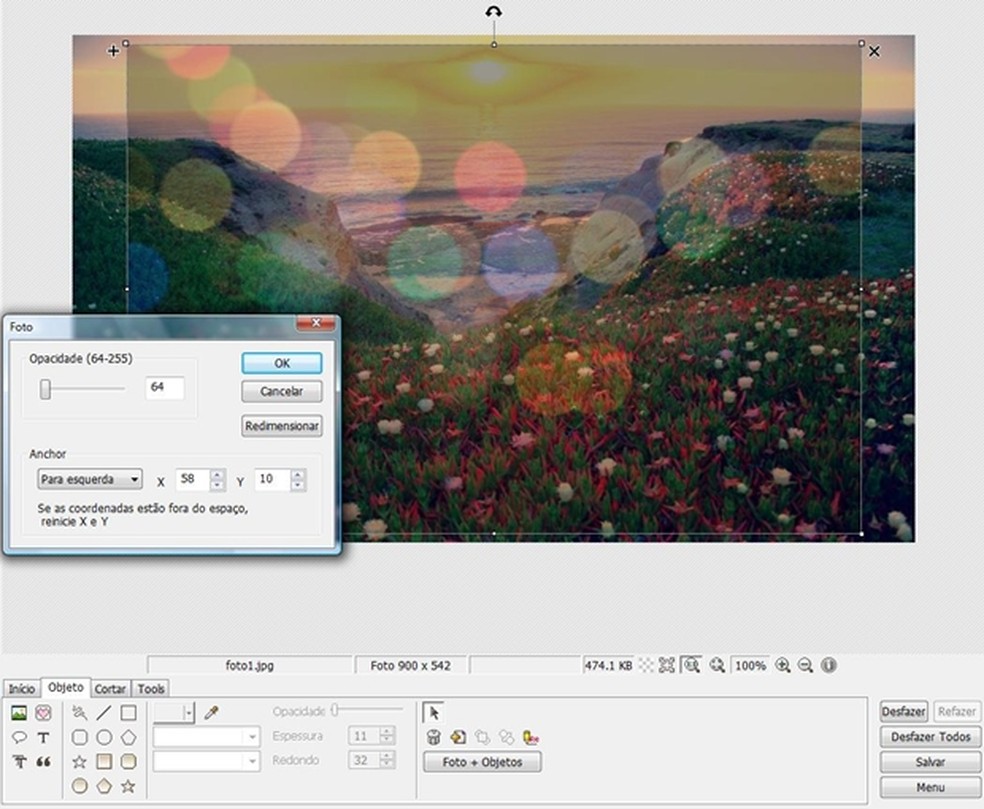Viewport: 984px width, 809px height.
Task: Select the circle shape tool
Action: pos(103,737)
